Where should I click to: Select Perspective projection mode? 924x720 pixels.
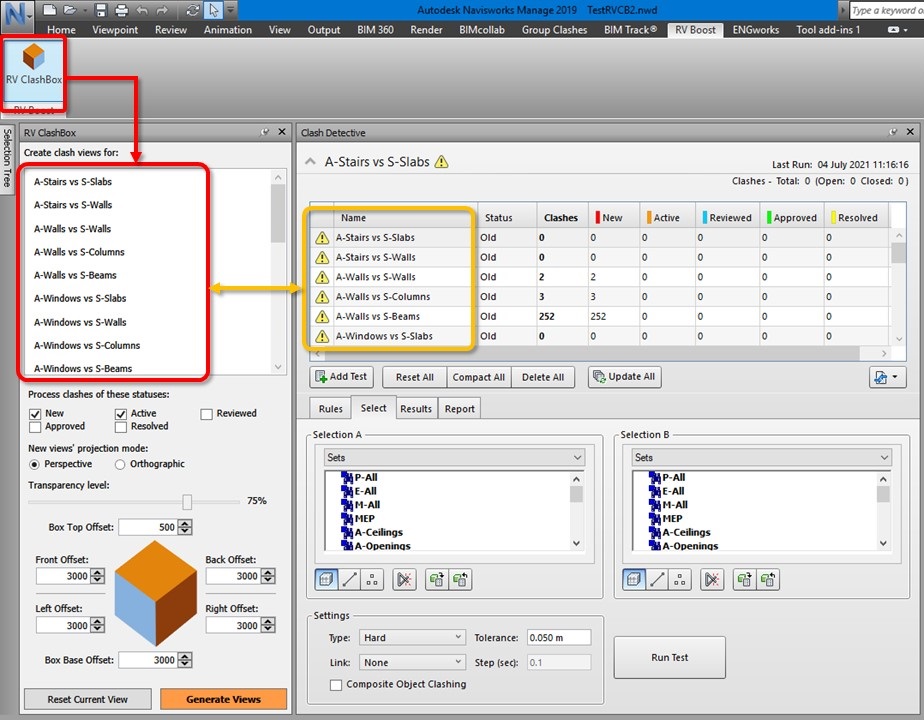(34, 464)
